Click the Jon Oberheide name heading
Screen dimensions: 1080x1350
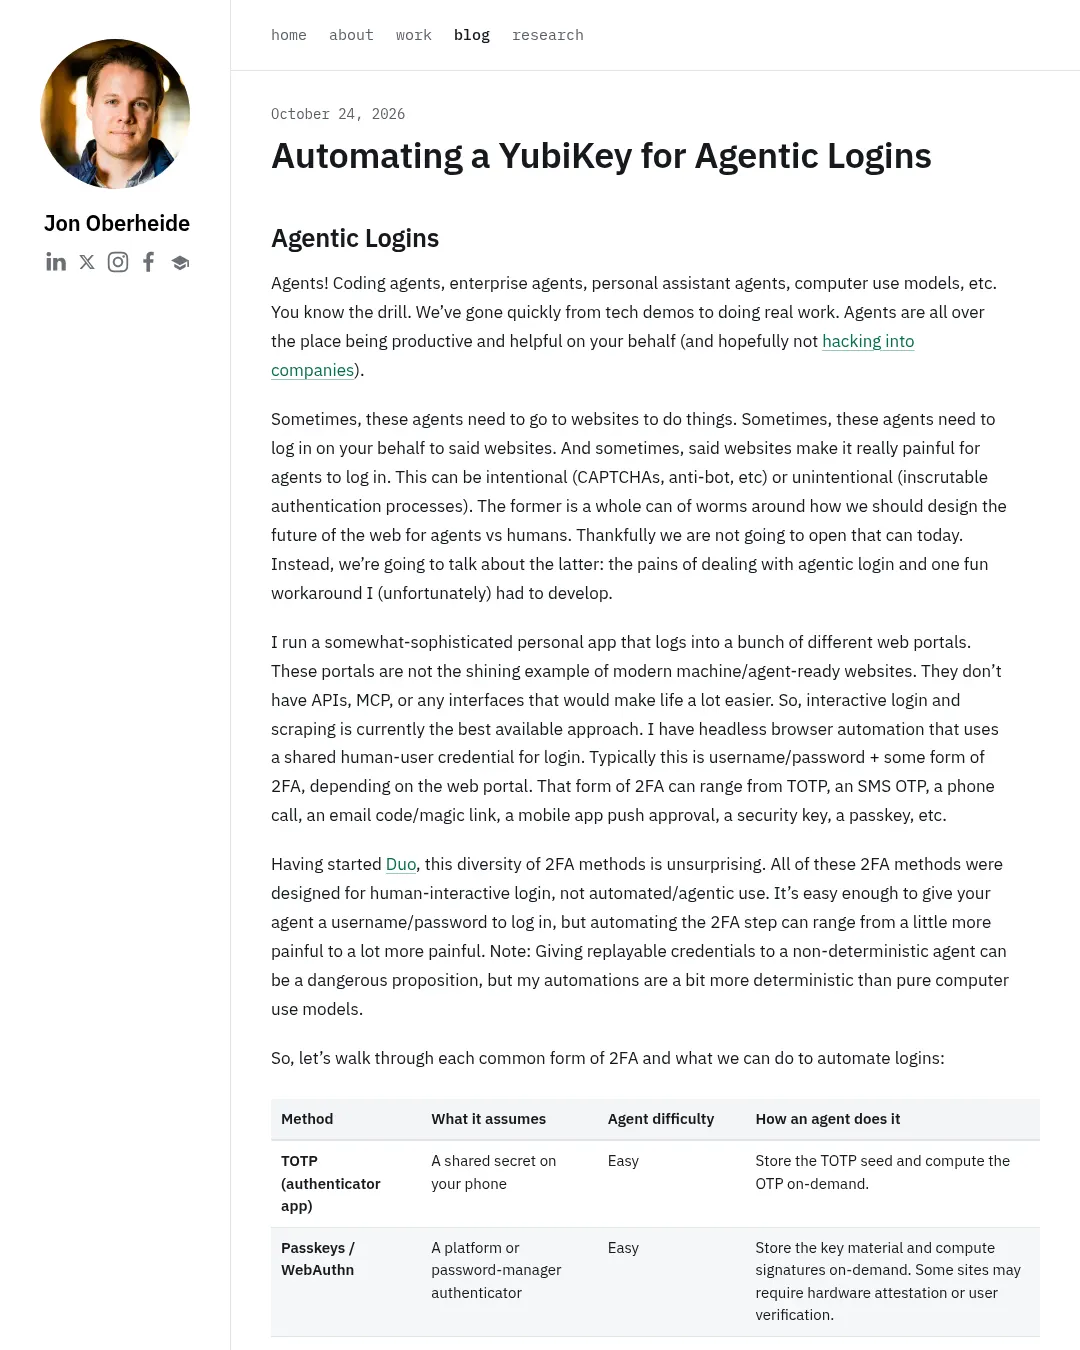[x=117, y=223]
